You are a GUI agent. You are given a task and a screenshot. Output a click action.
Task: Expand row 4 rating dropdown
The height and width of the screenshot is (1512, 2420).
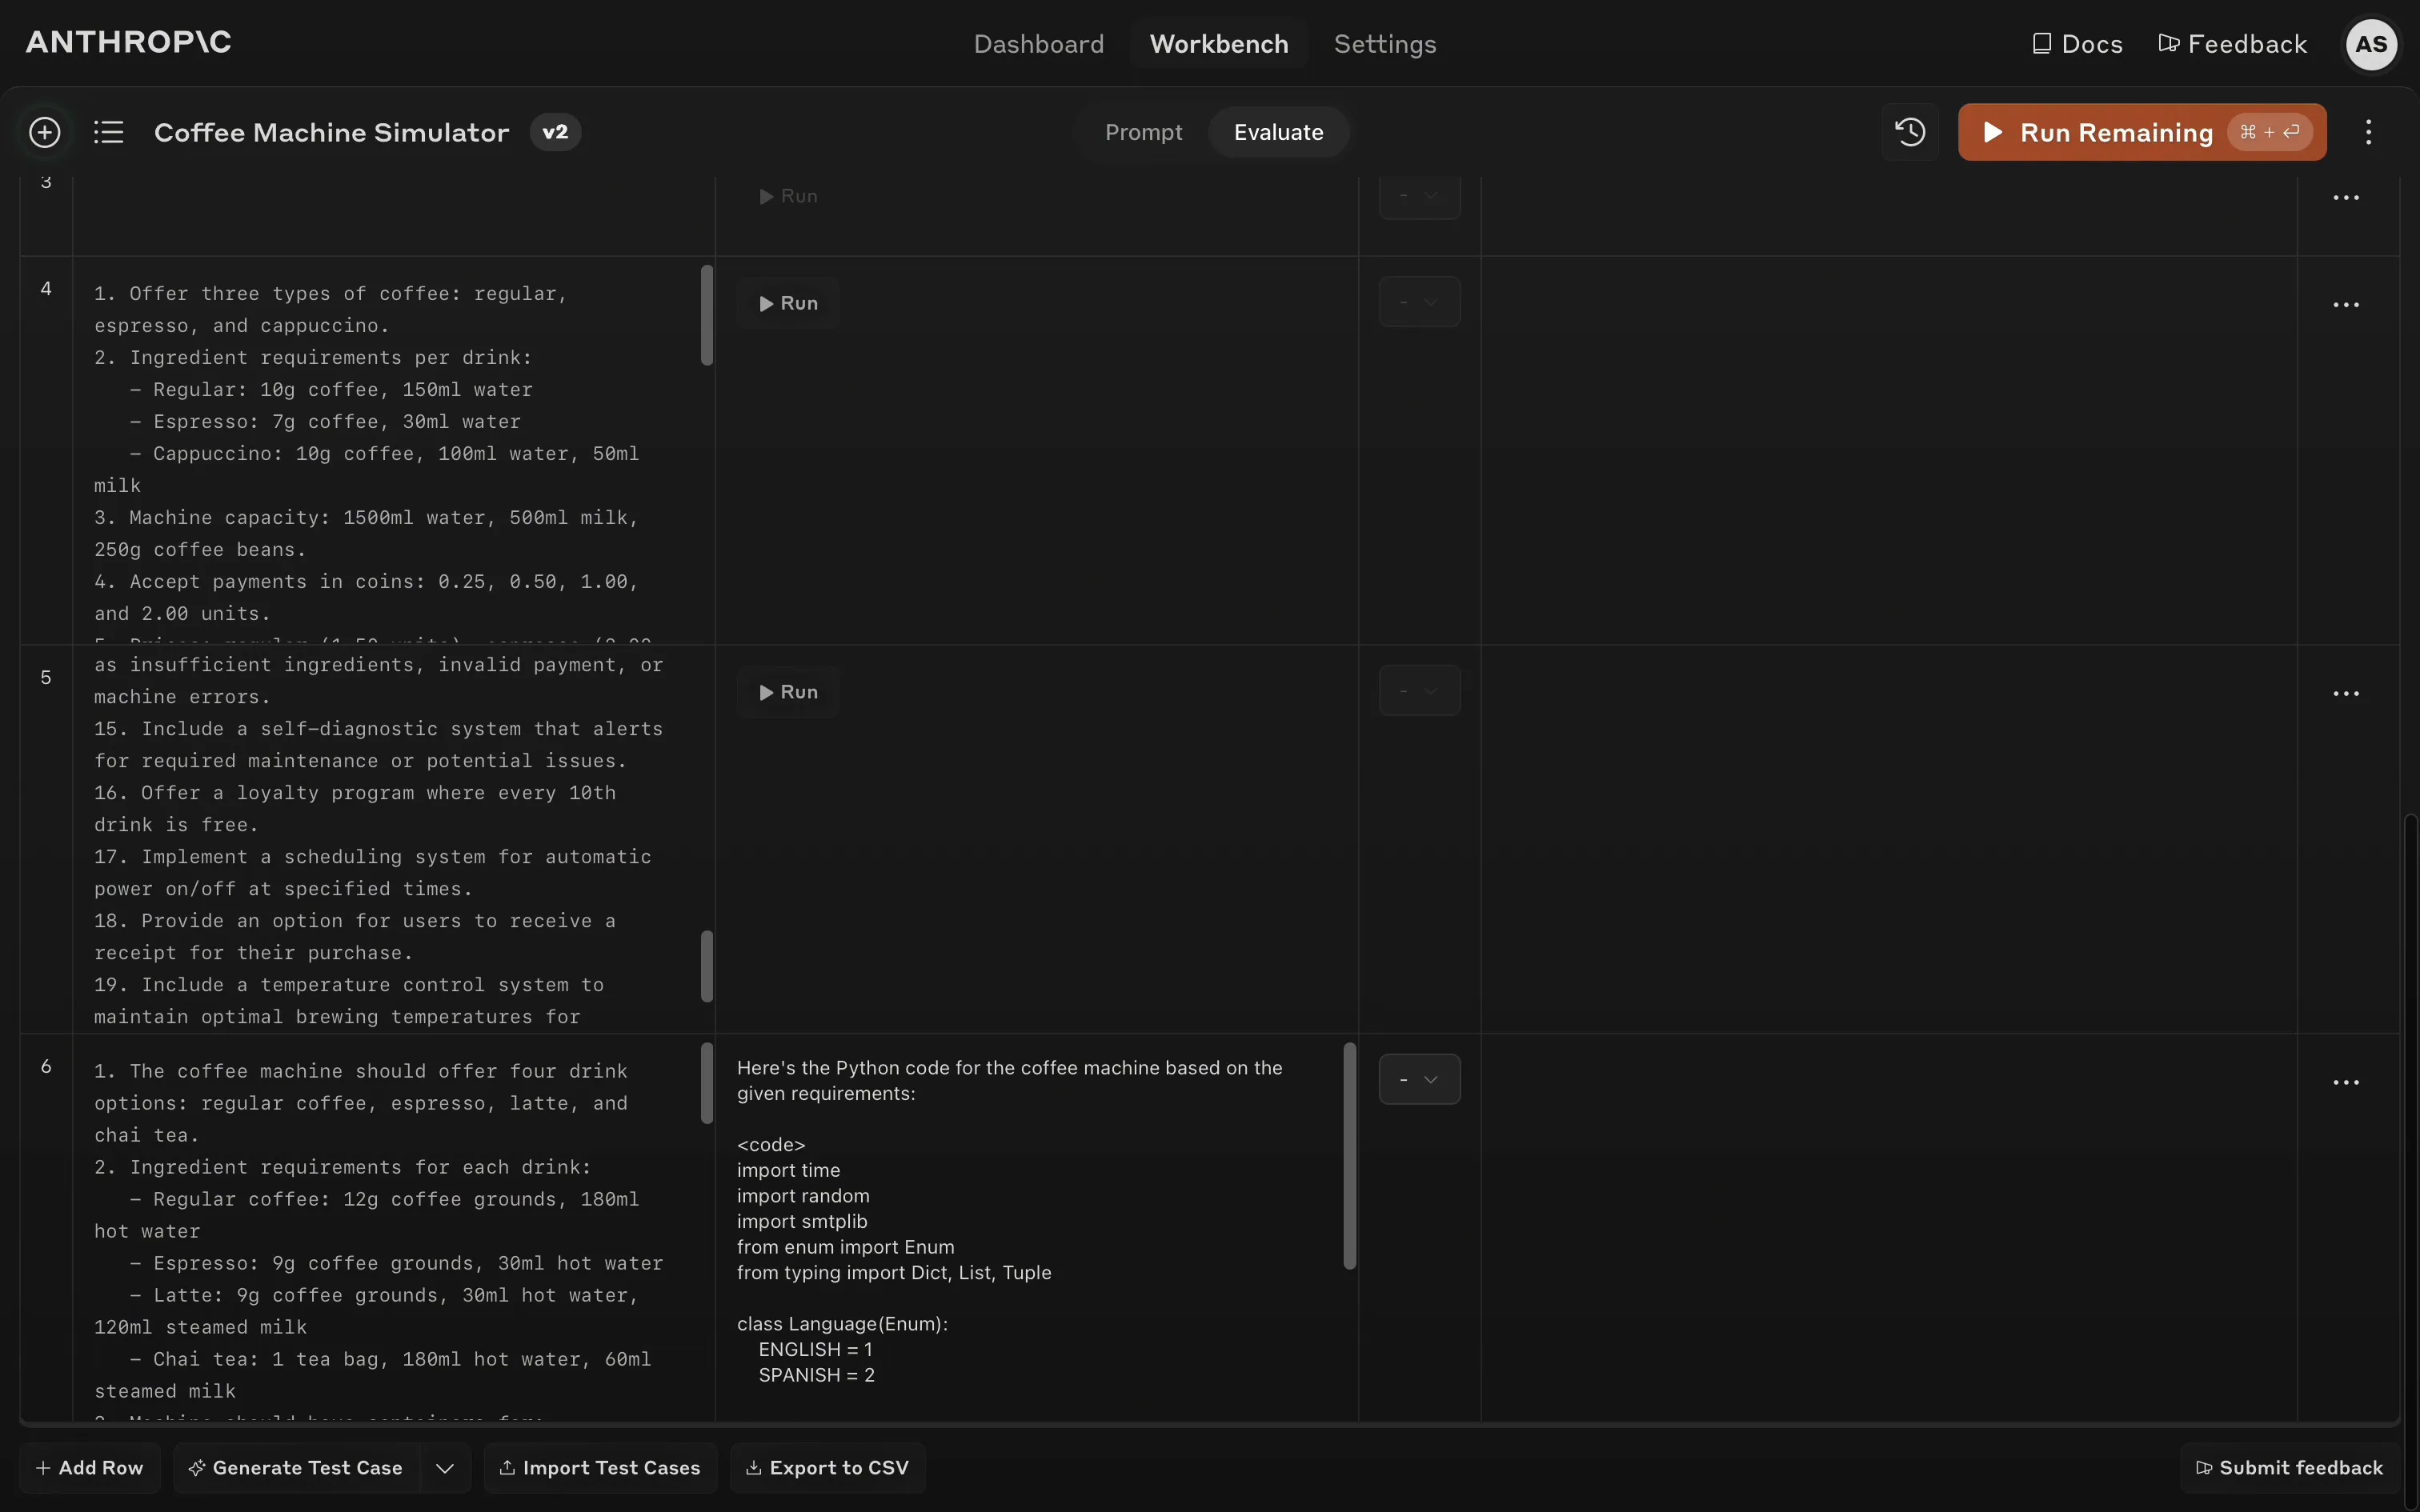coord(1419,302)
